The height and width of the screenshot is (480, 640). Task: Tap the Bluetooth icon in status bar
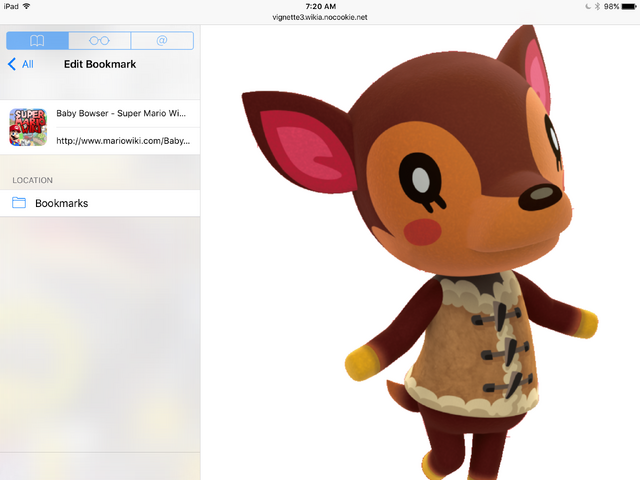(x=597, y=7)
